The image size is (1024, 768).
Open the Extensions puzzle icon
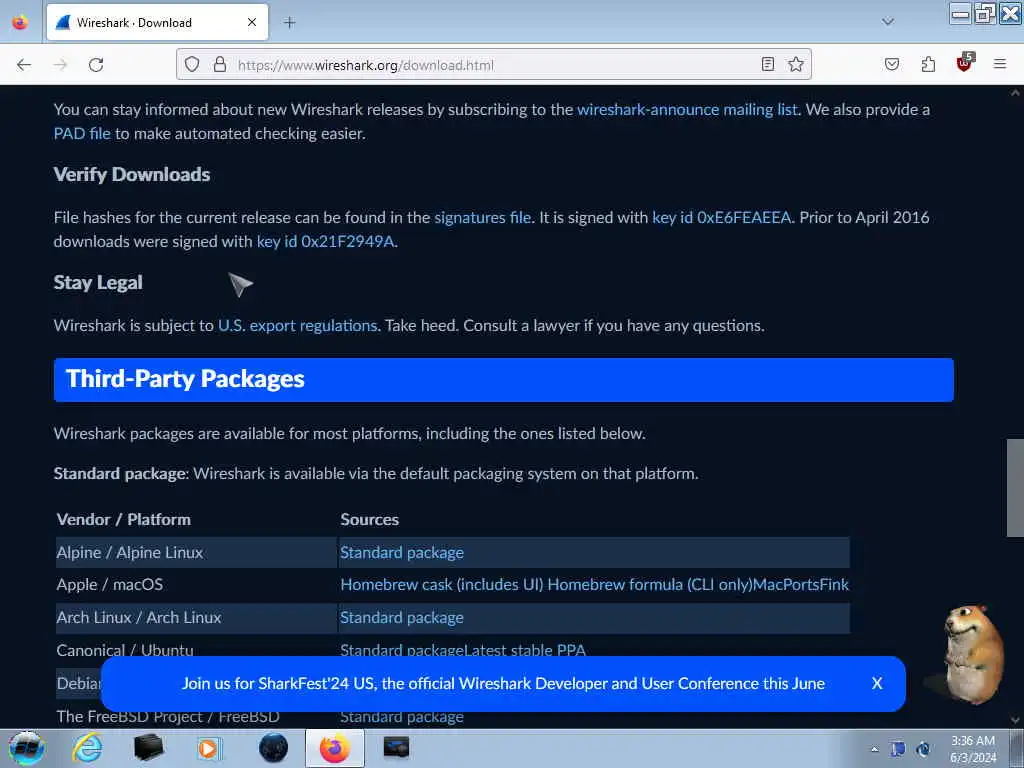(928, 64)
